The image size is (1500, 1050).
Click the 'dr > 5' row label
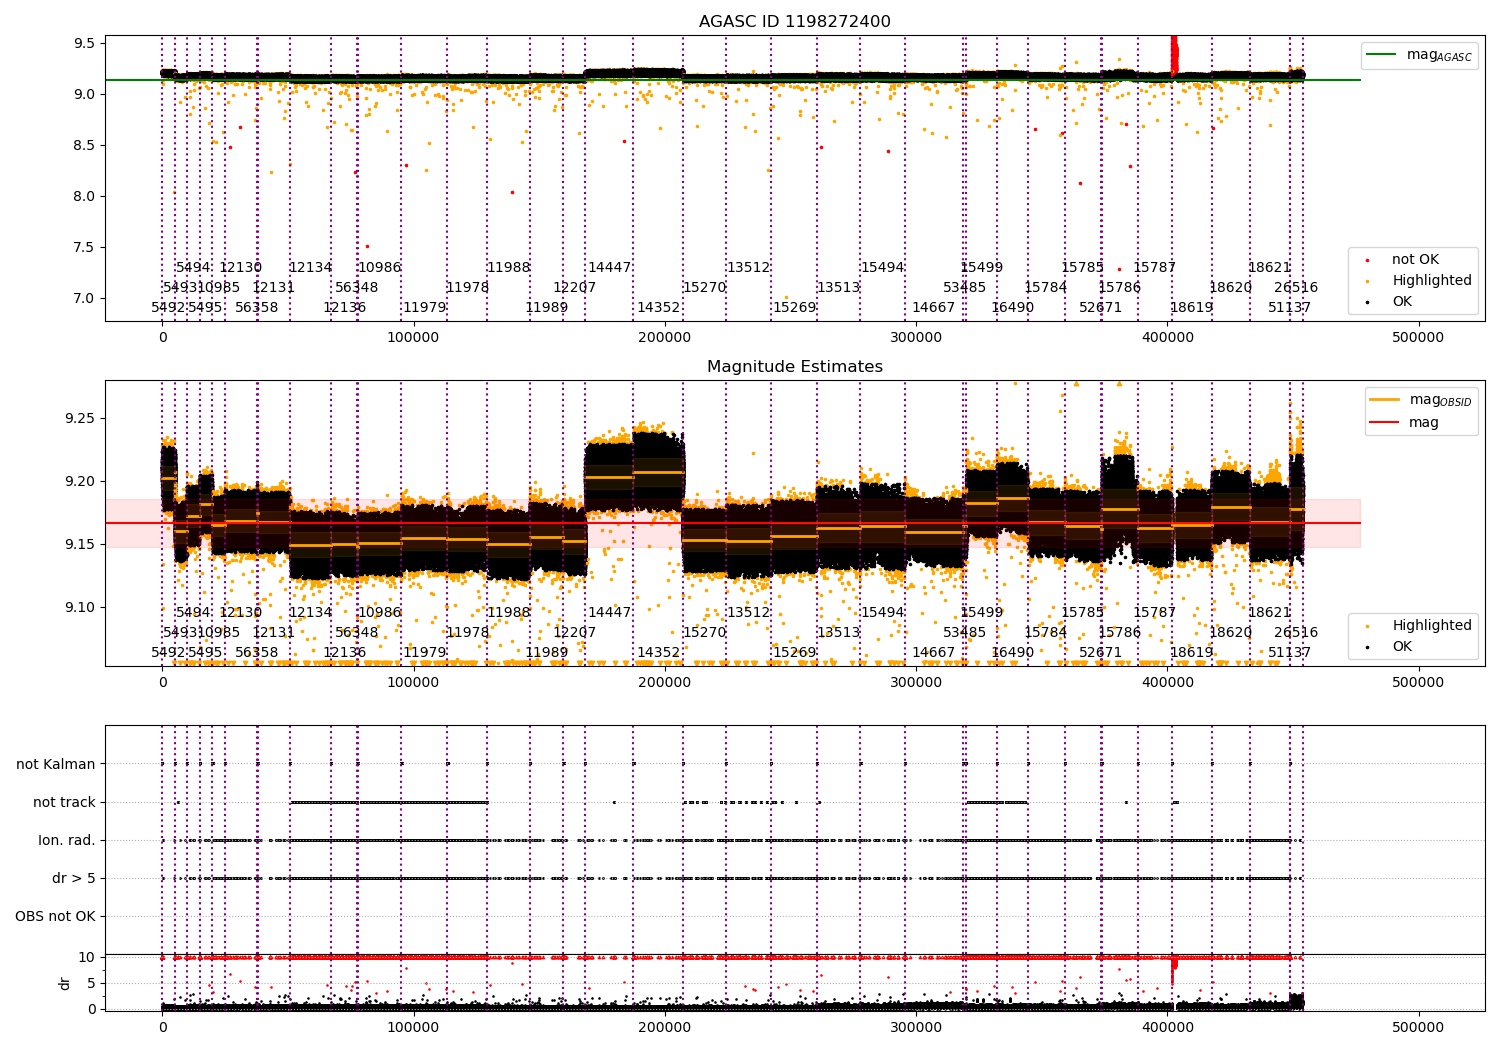coord(74,878)
